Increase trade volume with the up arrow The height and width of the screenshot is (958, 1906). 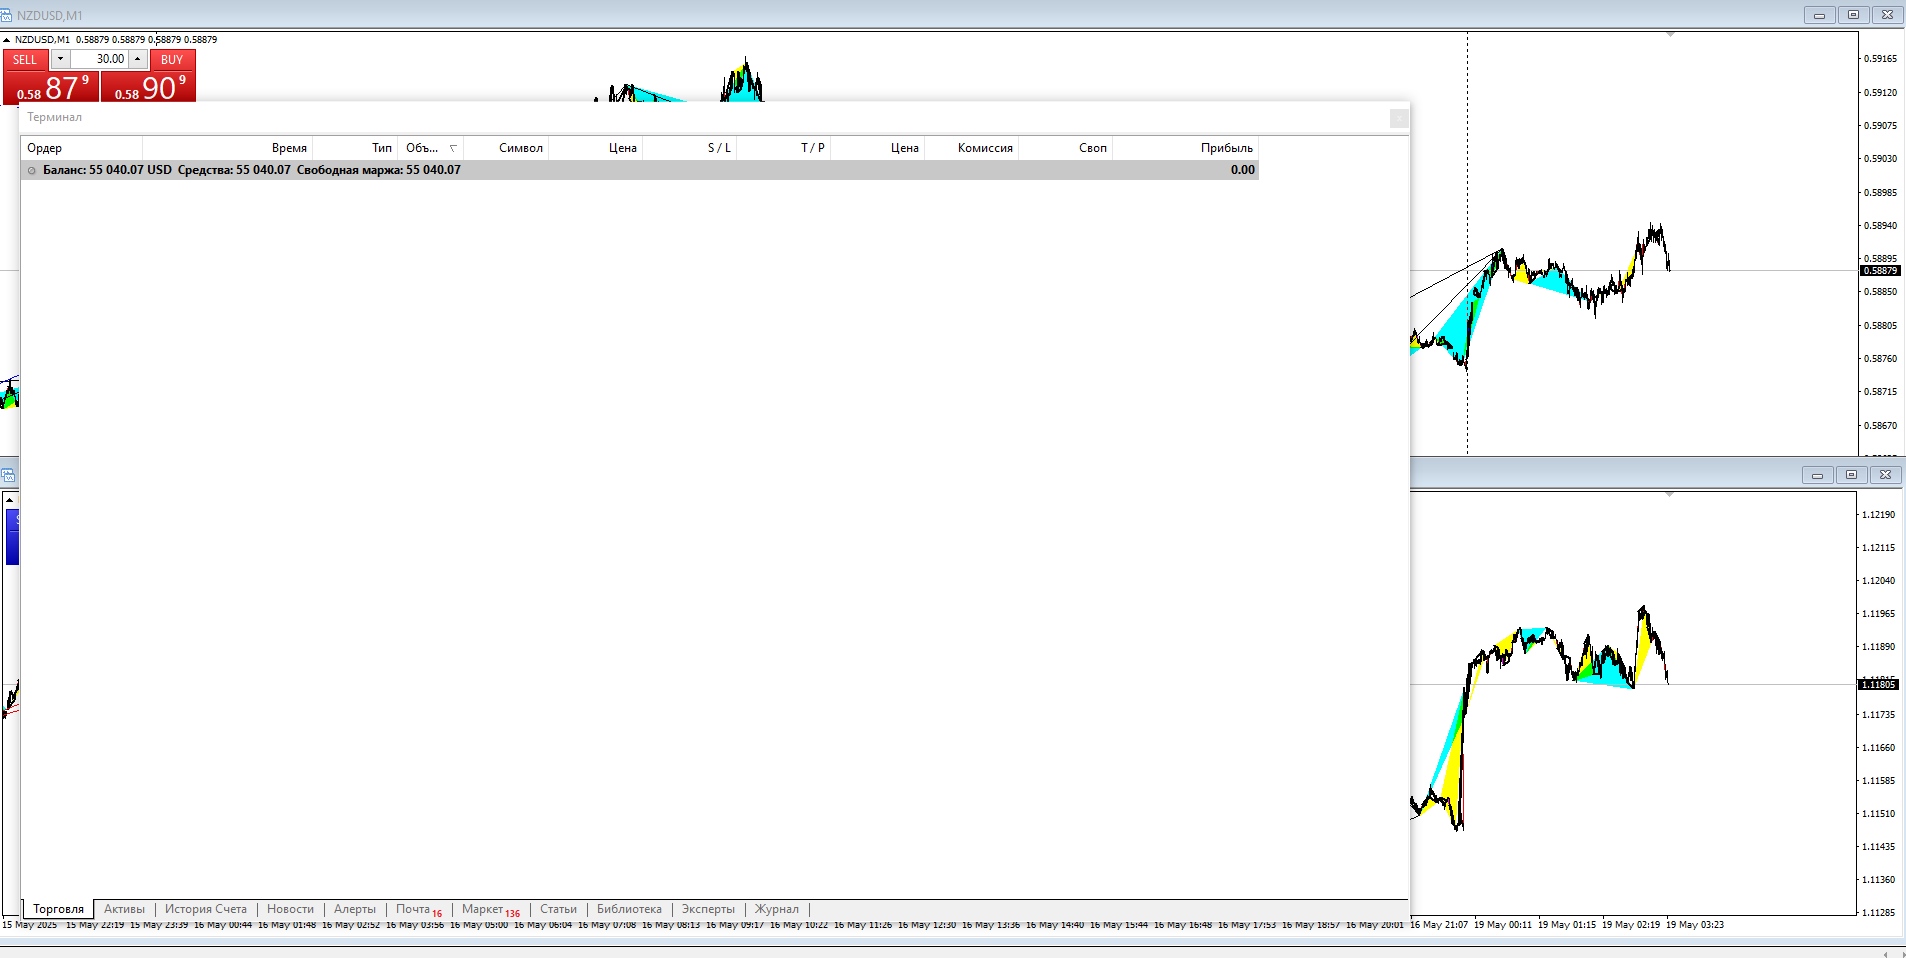click(138, 59)
